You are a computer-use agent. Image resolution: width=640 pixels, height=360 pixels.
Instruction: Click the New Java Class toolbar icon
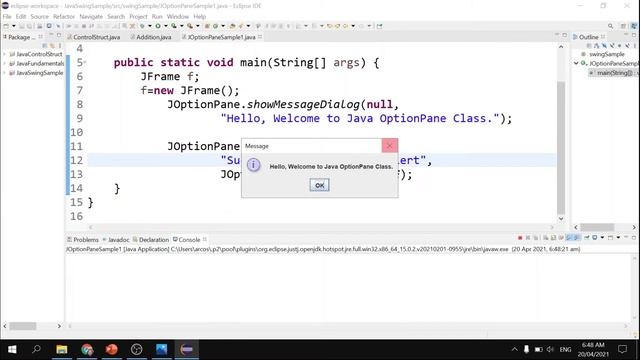(216, 26)
